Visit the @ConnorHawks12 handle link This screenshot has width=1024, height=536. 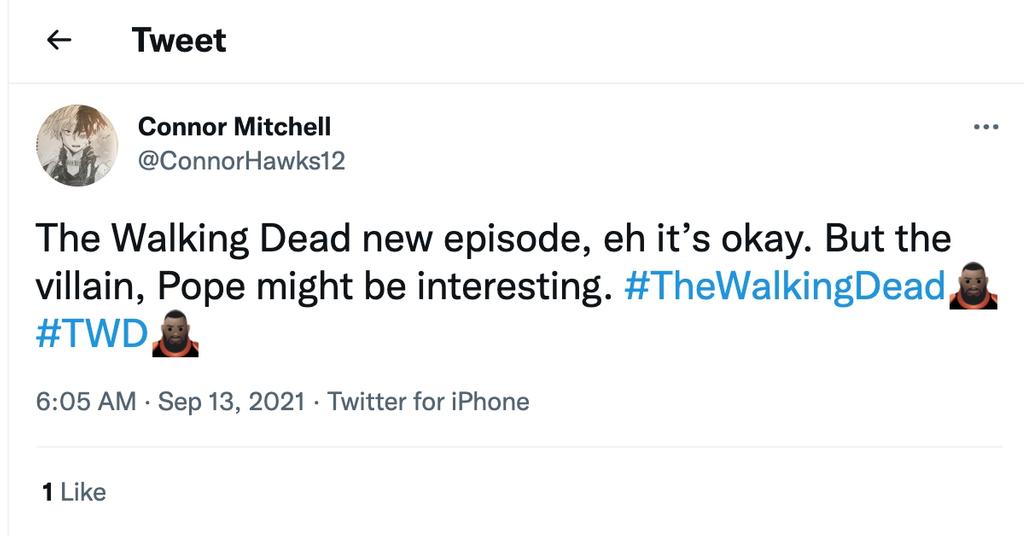(241, 160)
